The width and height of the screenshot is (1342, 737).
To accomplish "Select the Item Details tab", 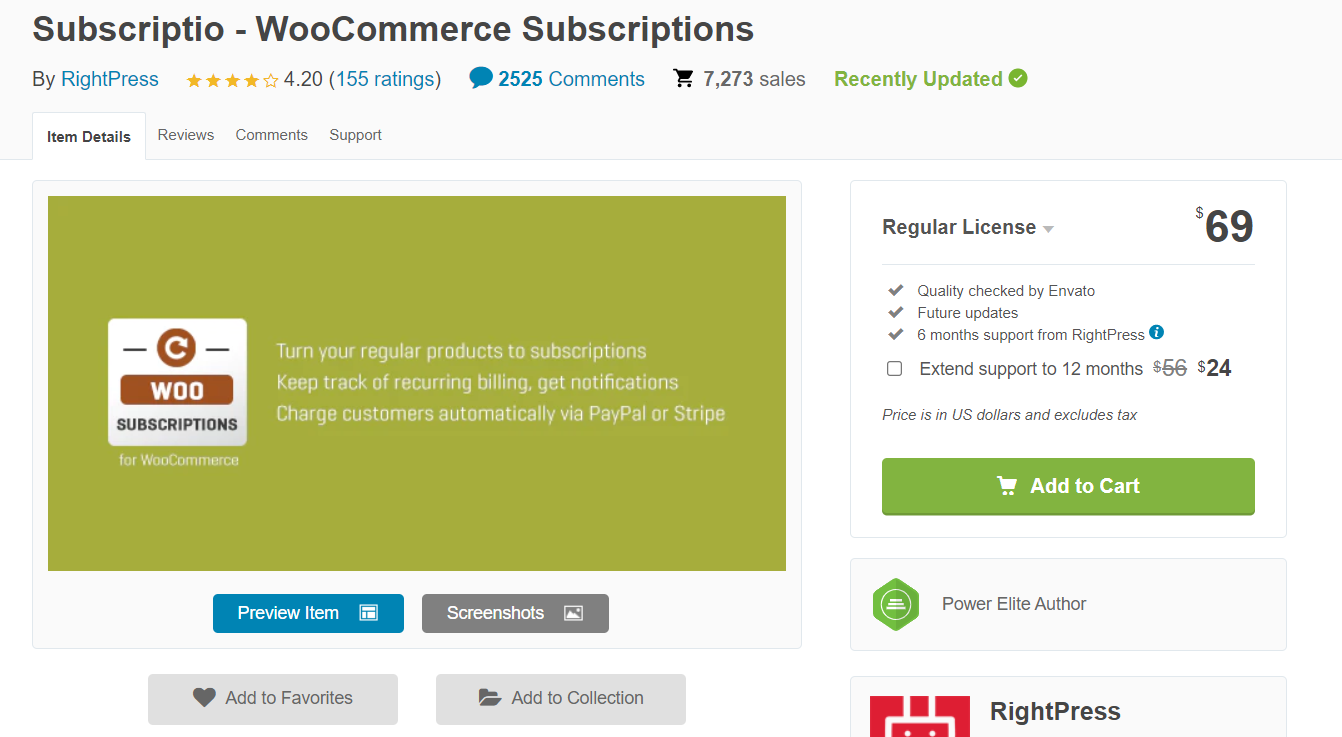I will (x=89, y=136).
